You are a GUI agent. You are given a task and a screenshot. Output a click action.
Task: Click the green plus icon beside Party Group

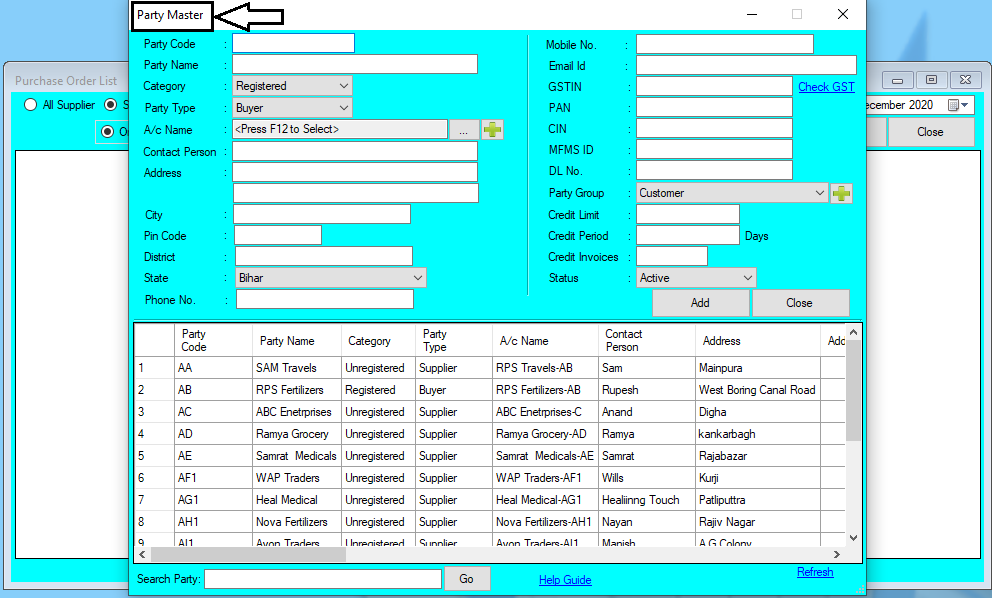point(841,192)
